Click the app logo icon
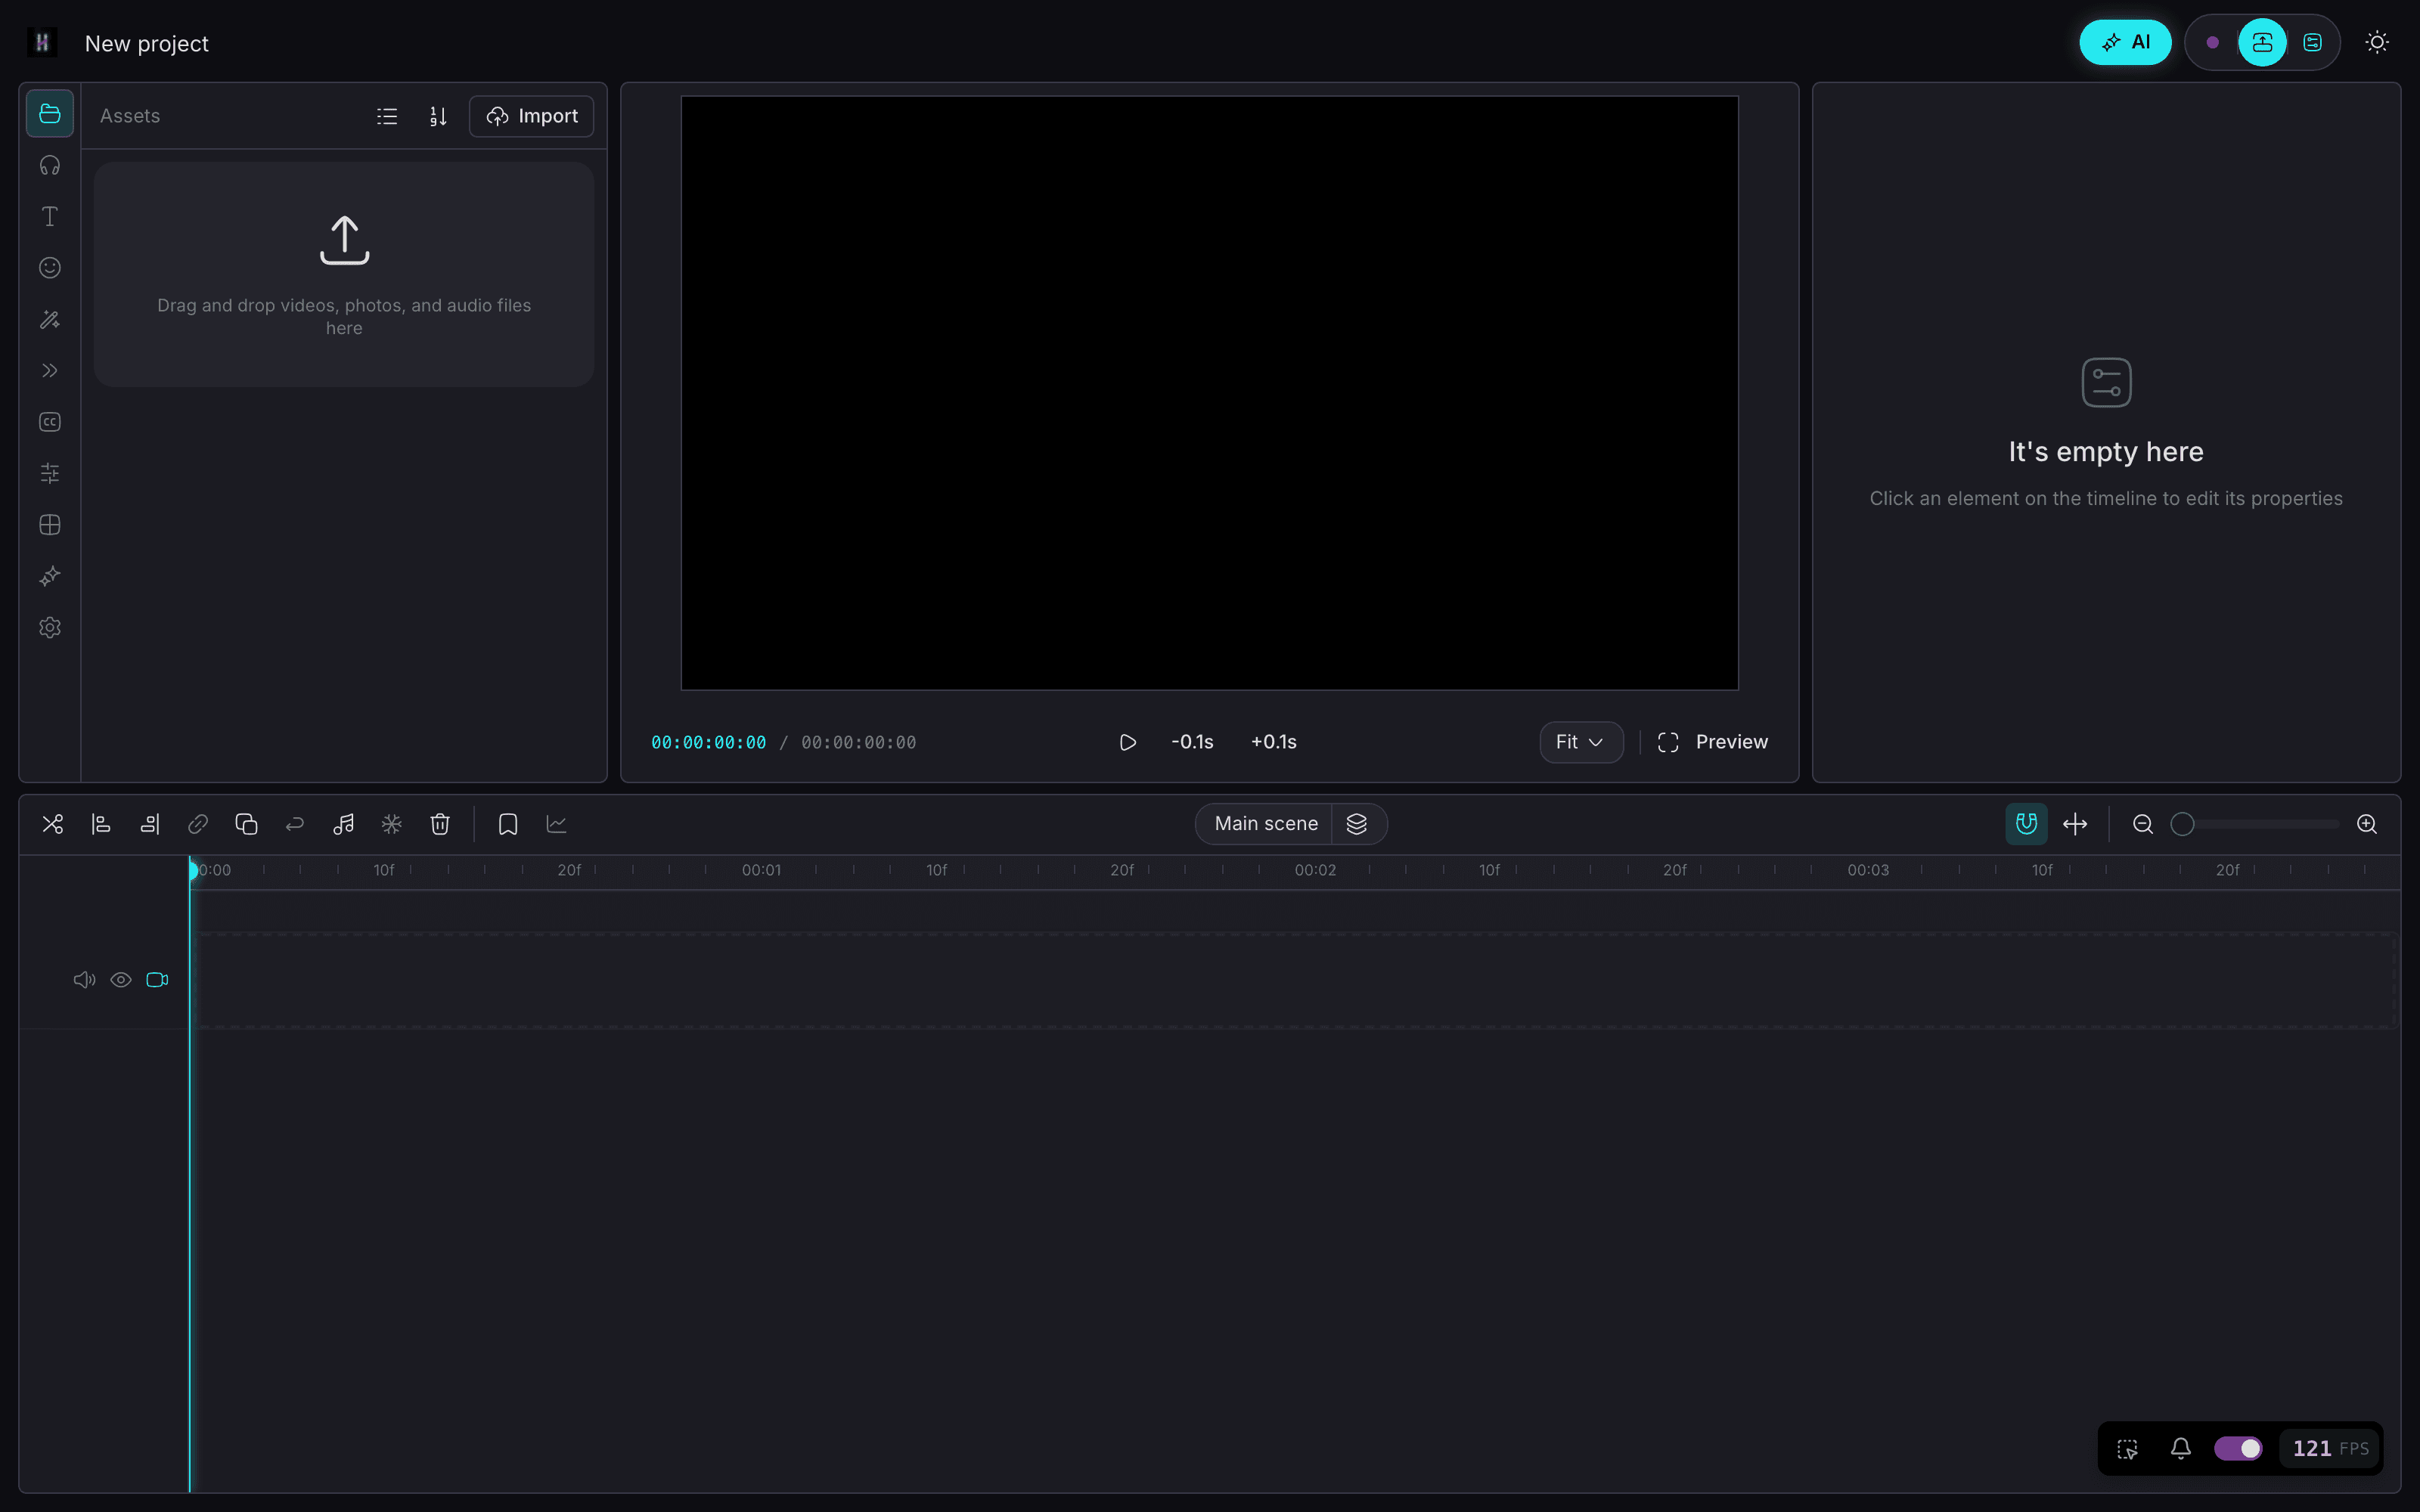Viewport: 2420px width, 1512px height. click(x=42, y=42)
